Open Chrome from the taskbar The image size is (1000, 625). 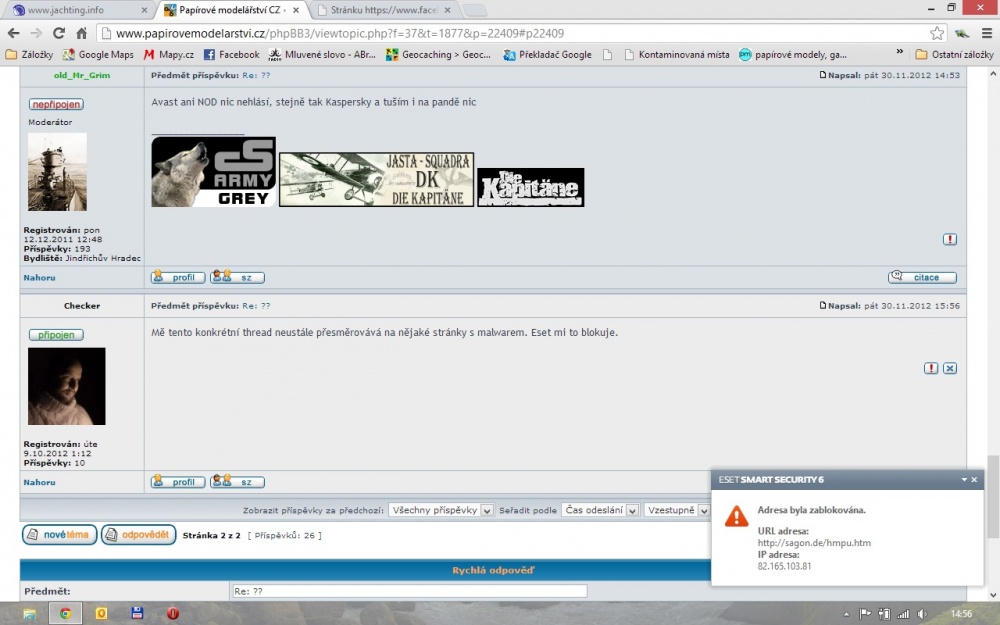65,614
